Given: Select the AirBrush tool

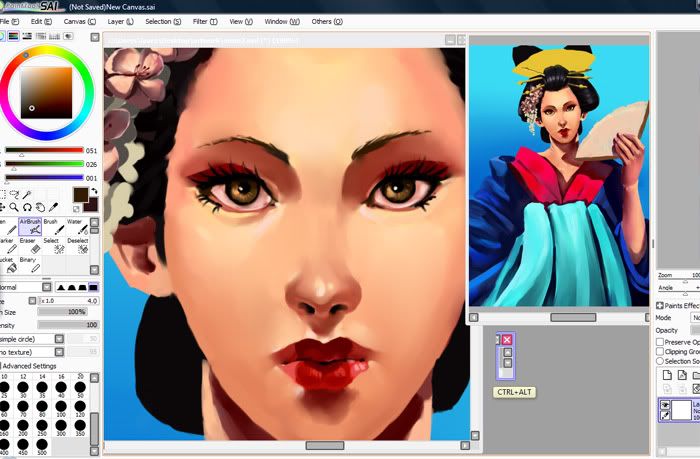Looking at the screenshot, I should [x=30, y=226].
